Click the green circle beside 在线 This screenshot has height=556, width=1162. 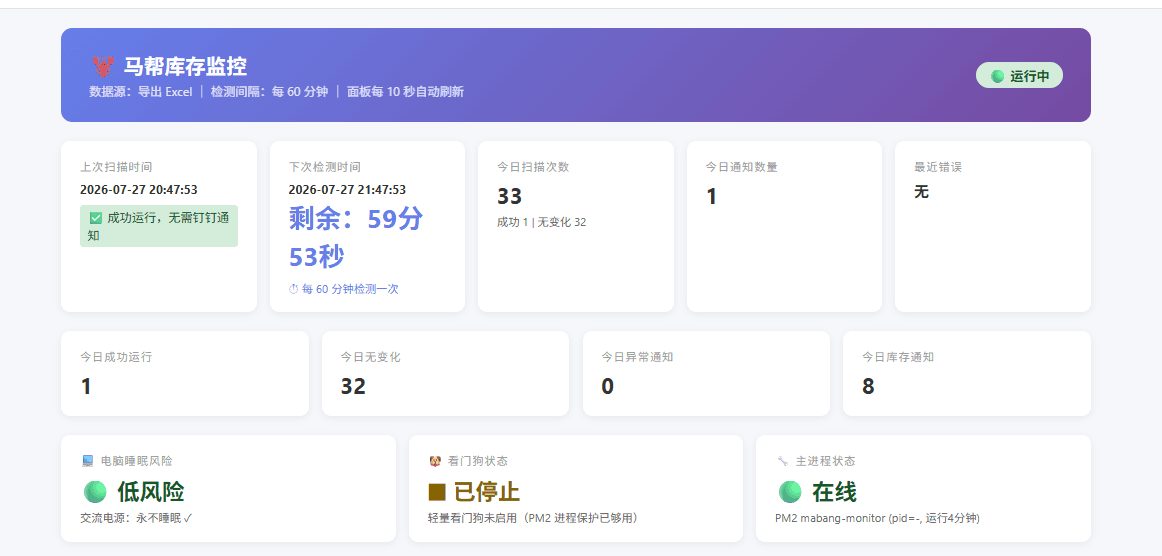[790, 492]
